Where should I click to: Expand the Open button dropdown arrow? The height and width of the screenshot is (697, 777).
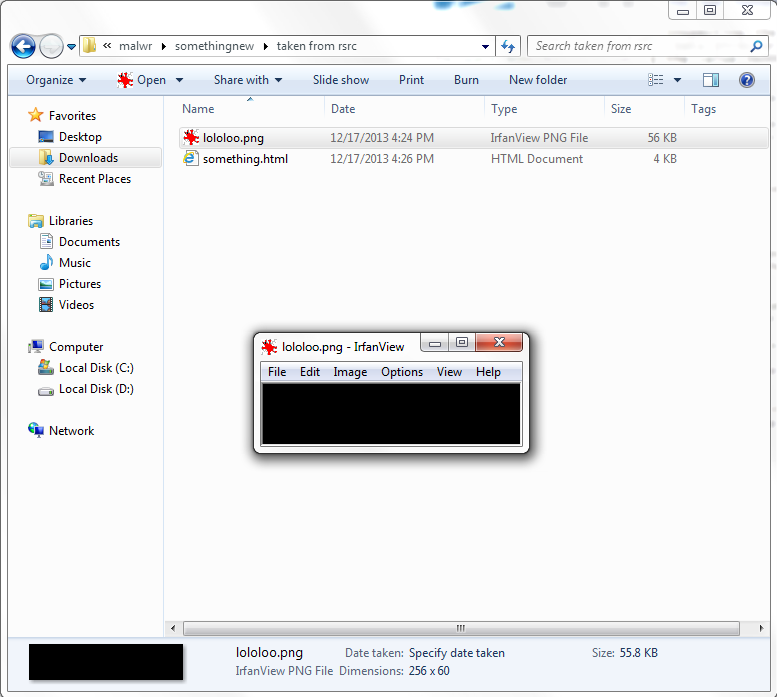[179, 80]
